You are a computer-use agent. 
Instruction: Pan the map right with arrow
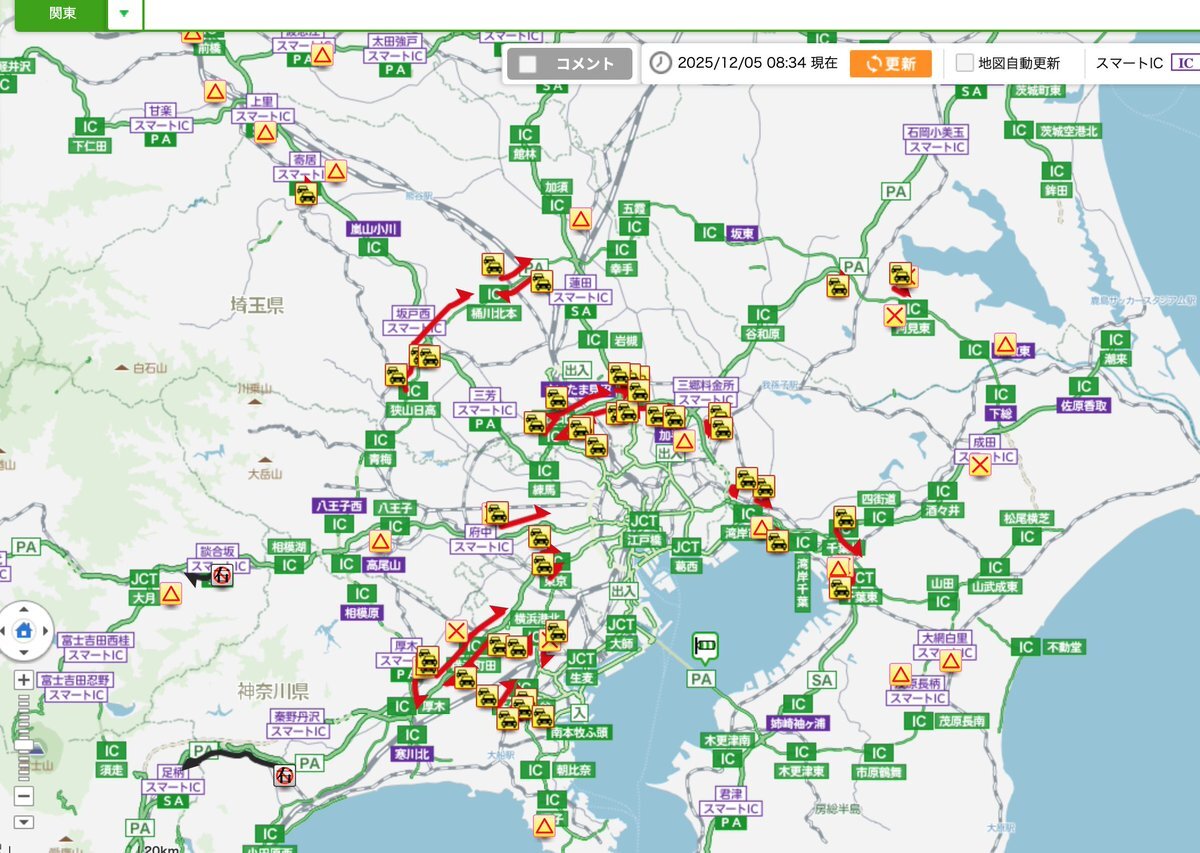(47, 631)
